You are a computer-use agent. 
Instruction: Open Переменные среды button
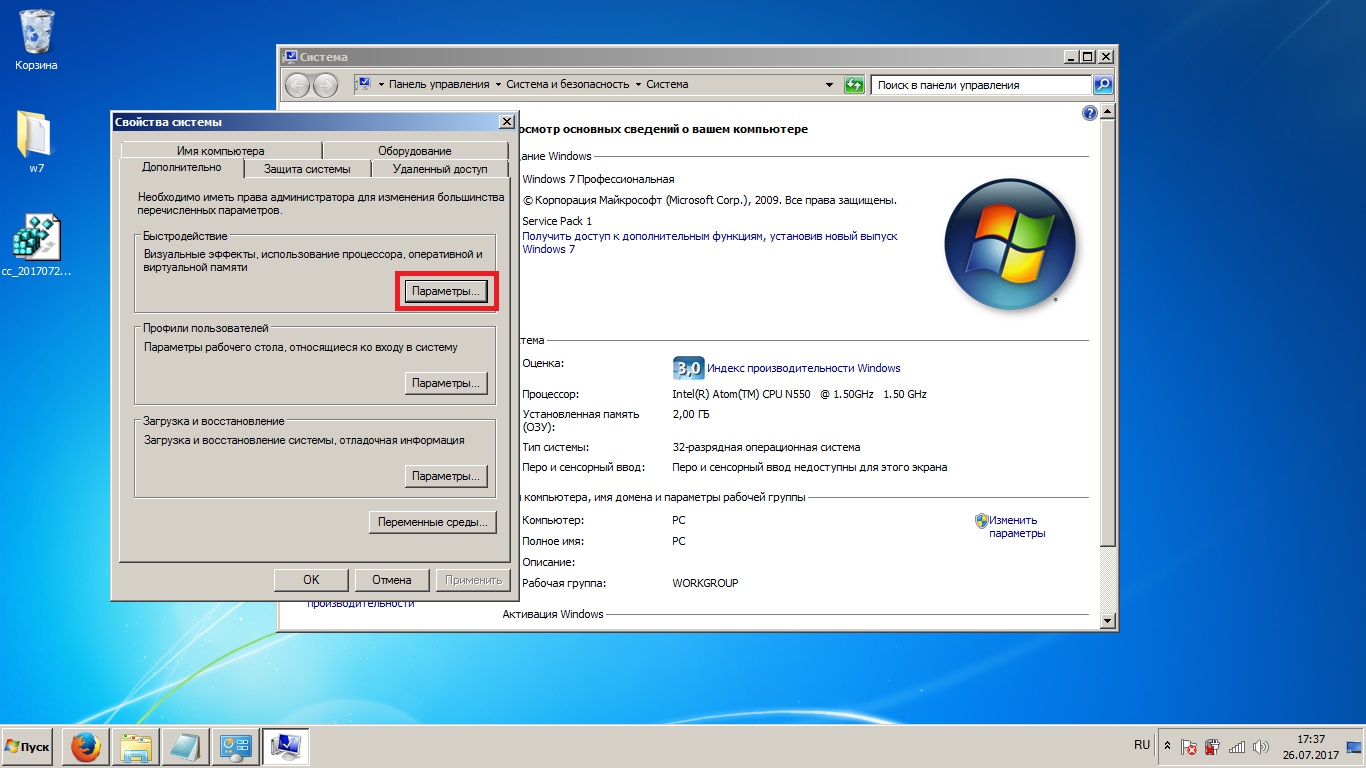pyautogui.click(x=433, y=522)
